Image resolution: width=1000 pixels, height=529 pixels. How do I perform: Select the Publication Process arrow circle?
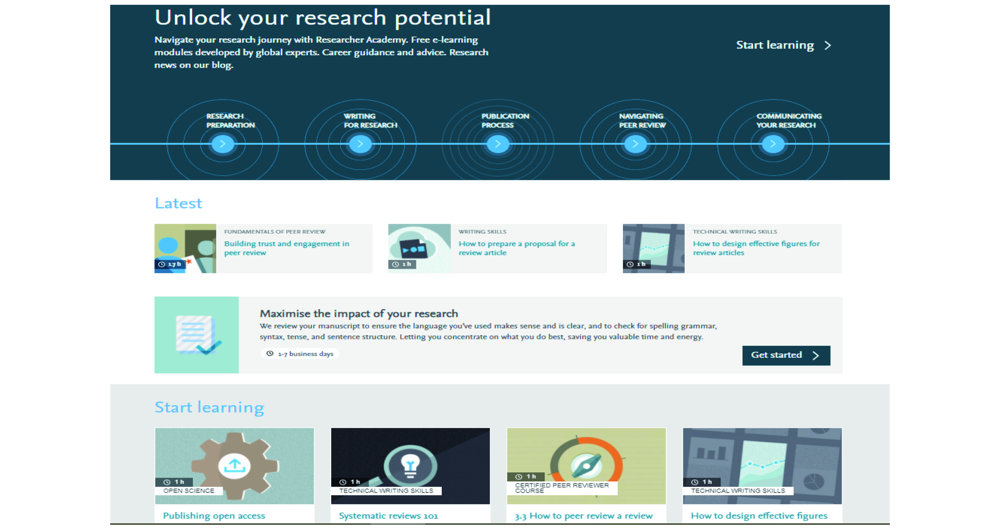coord(497,144)
